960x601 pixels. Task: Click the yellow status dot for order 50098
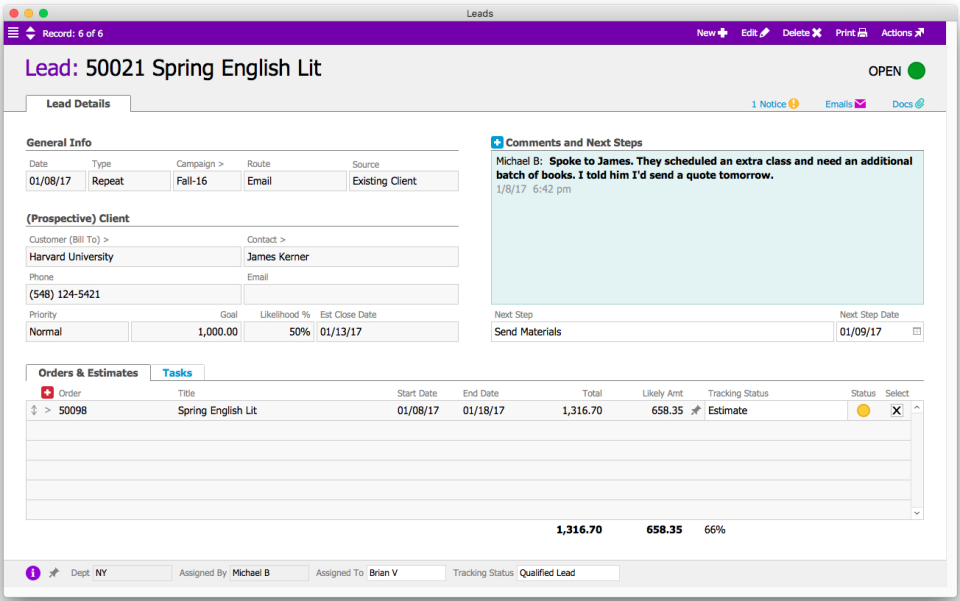[862, 410]
